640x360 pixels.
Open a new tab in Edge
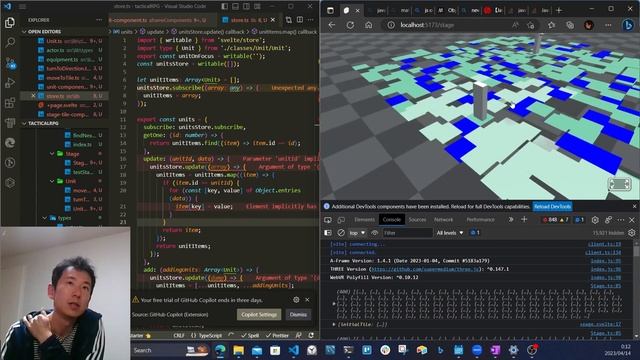point(559,10)
